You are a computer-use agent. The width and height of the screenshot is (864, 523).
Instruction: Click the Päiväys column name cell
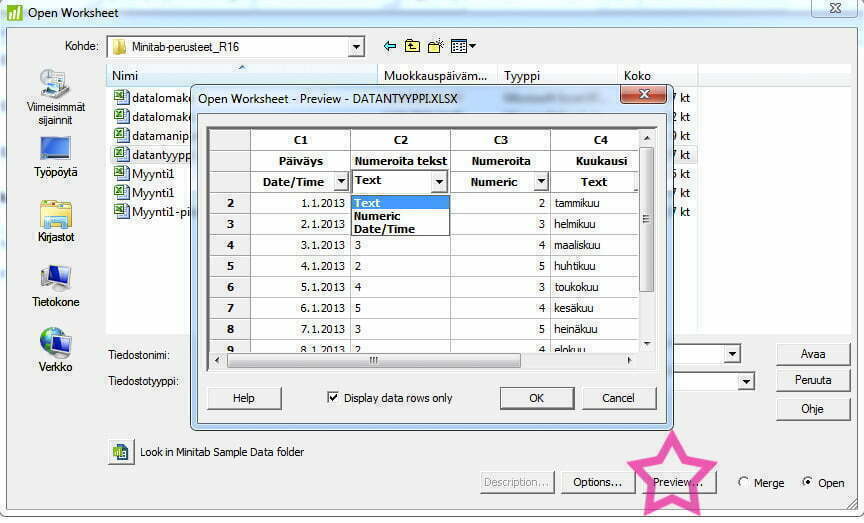coord(300,161)
